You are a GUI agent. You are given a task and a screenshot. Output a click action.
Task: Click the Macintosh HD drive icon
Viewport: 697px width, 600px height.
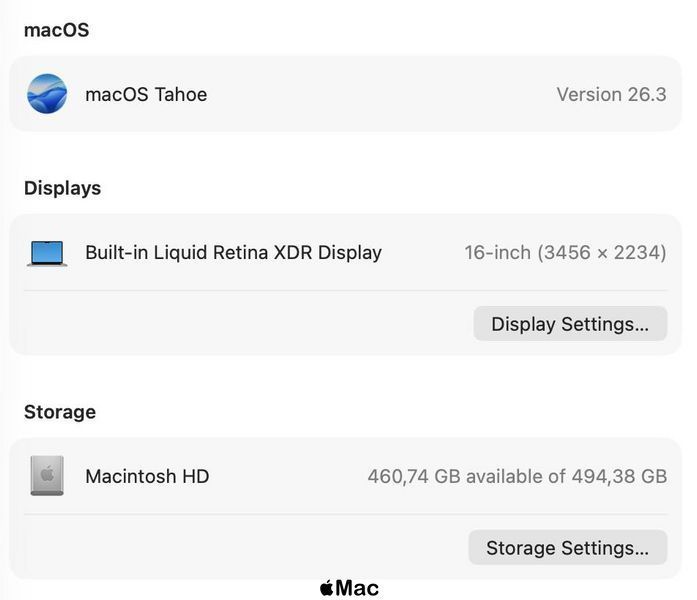click(47, 476)
